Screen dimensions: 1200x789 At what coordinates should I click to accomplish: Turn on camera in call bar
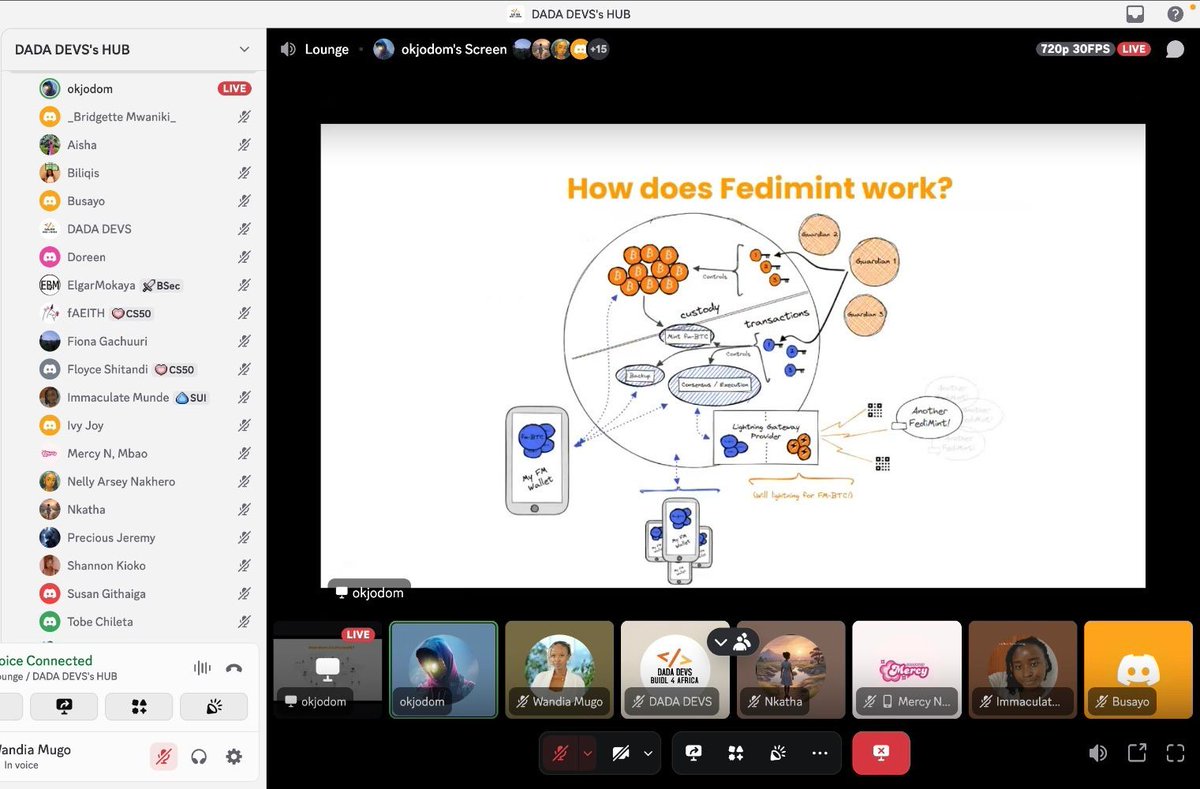click(621, 753)
